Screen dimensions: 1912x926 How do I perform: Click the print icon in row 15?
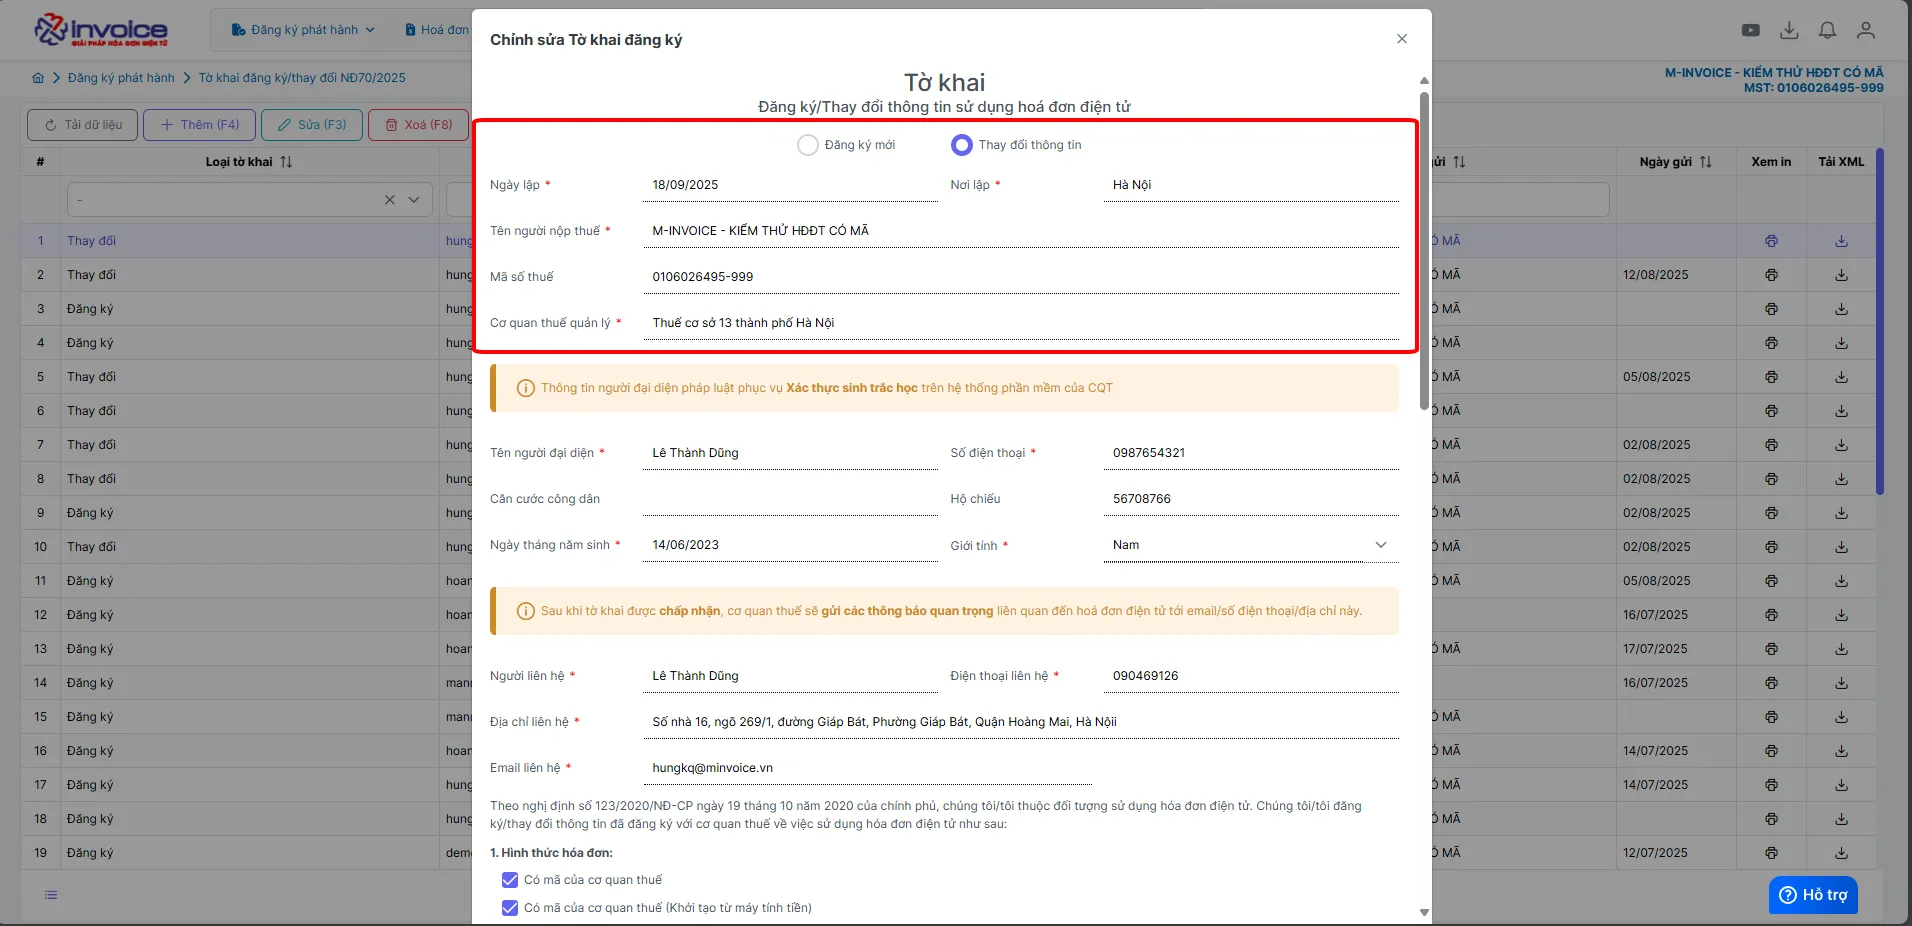(1771, 717)
